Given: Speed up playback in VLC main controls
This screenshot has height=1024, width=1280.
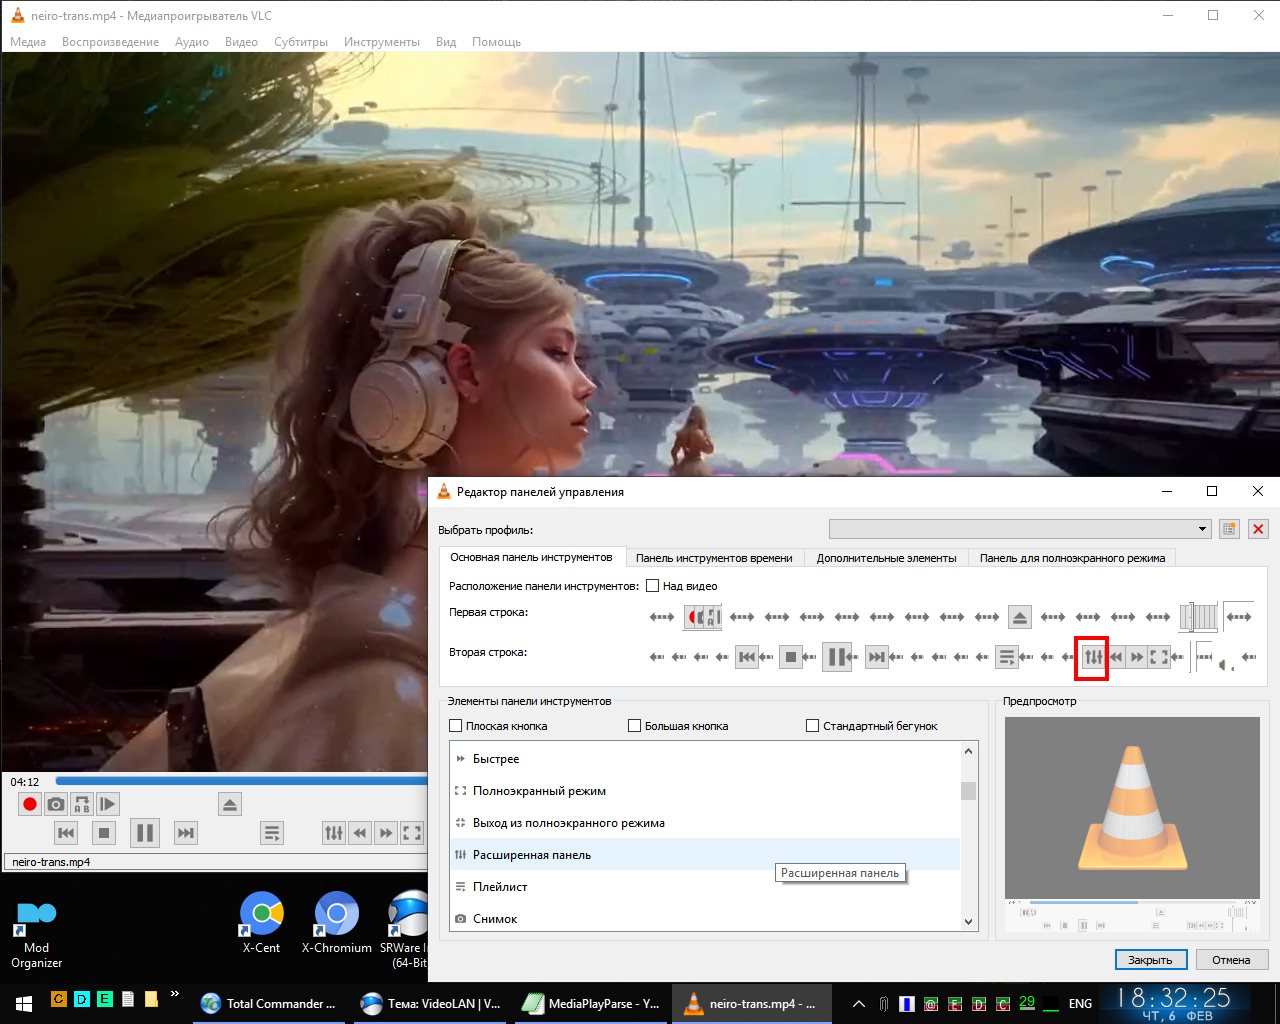Looking at the screenshot, I should (x=386, y=833).
